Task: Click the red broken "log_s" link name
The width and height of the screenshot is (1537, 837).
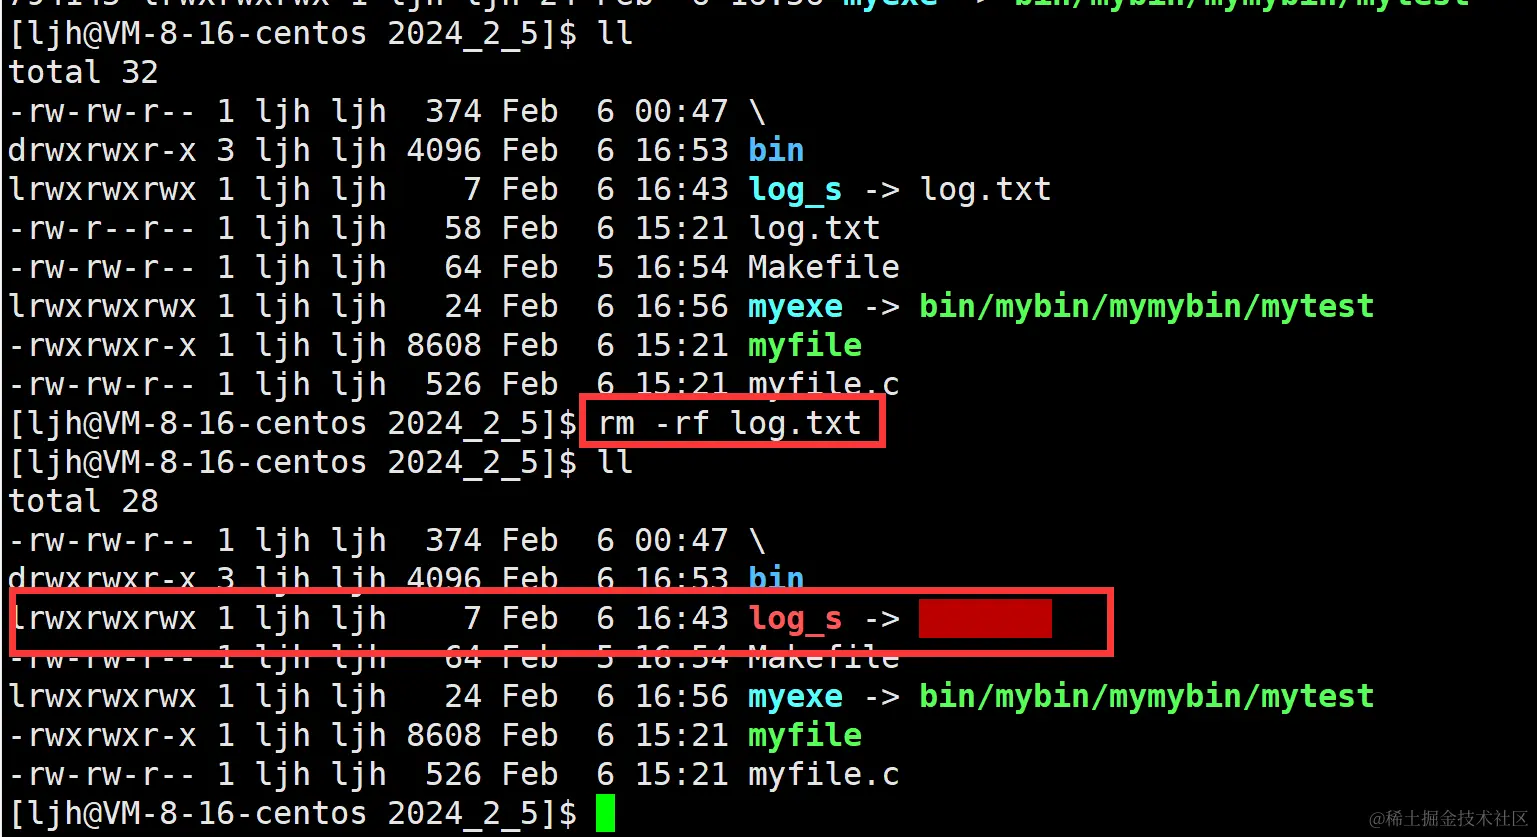Action: point(795,619)
